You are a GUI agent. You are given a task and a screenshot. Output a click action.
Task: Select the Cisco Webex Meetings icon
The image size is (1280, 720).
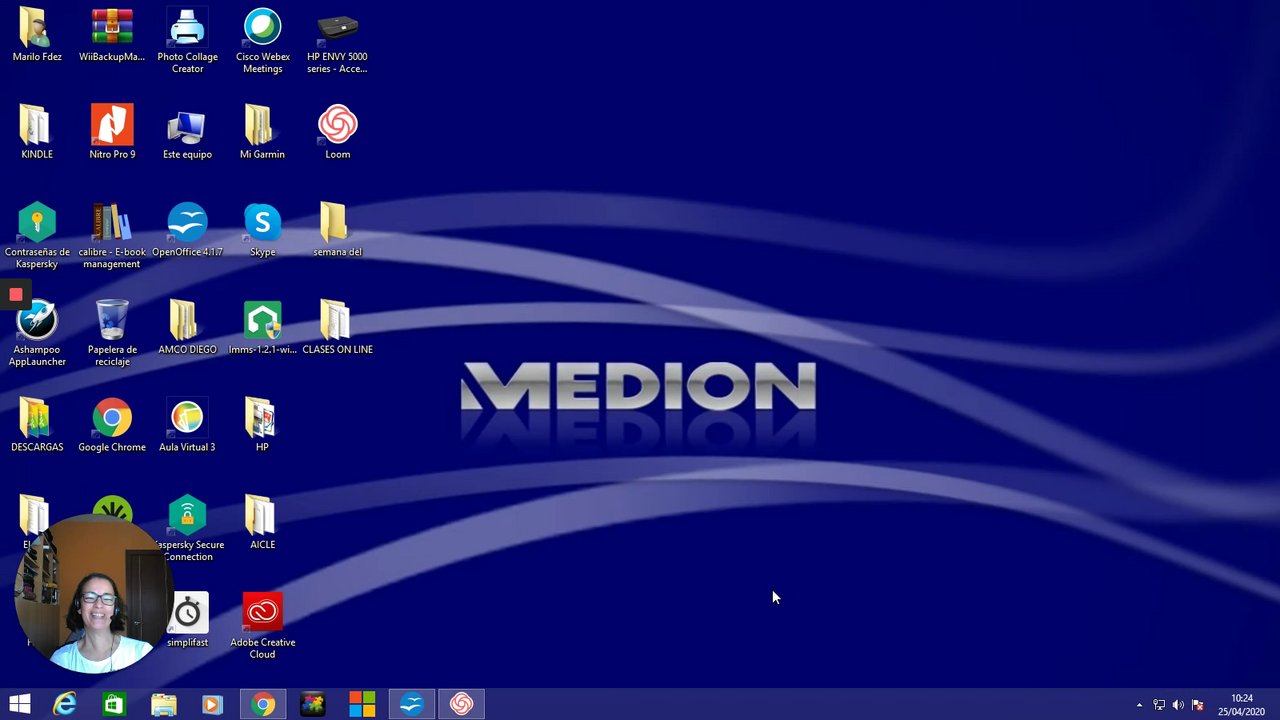pyautogui.click(x=262, y=40)
